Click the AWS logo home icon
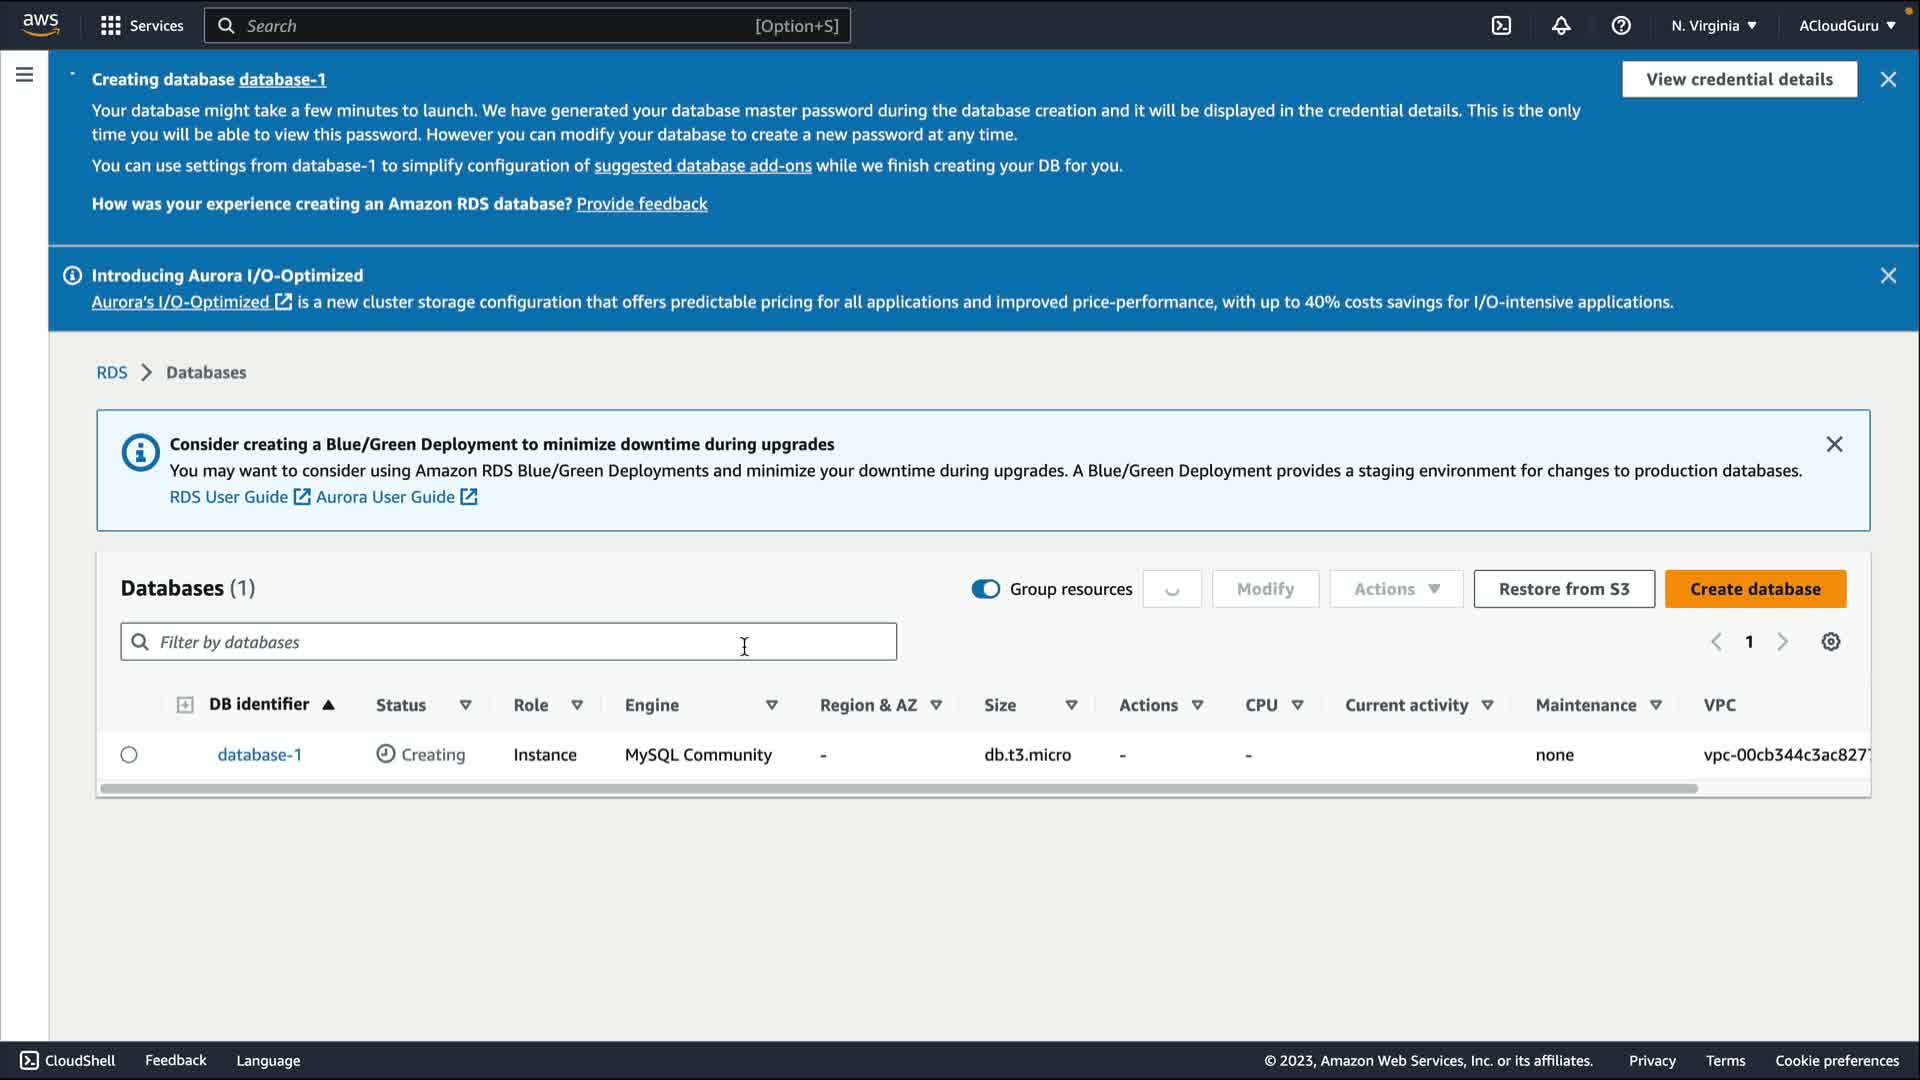Viewport: 1920px width, 1080px height. [x=41, y=24]
